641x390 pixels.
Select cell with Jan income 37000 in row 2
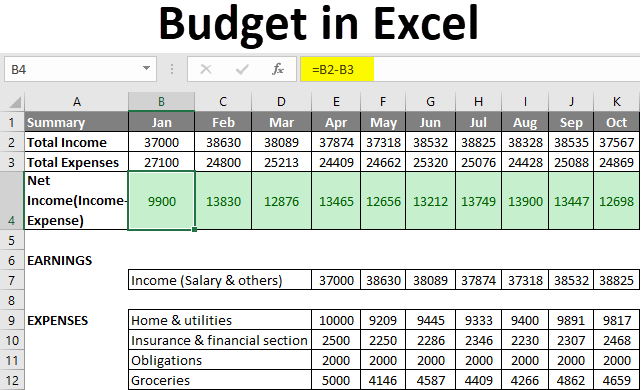pos(161,142)
